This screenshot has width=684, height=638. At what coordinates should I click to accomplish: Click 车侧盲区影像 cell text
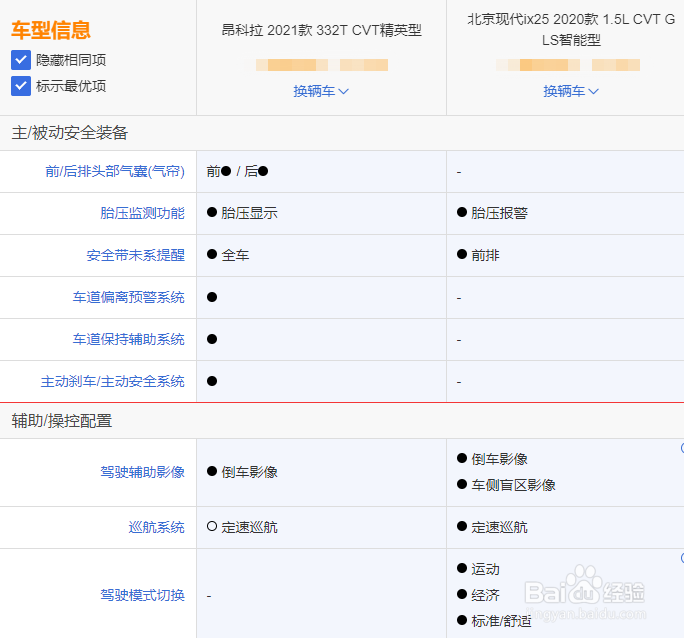point(513,485)
